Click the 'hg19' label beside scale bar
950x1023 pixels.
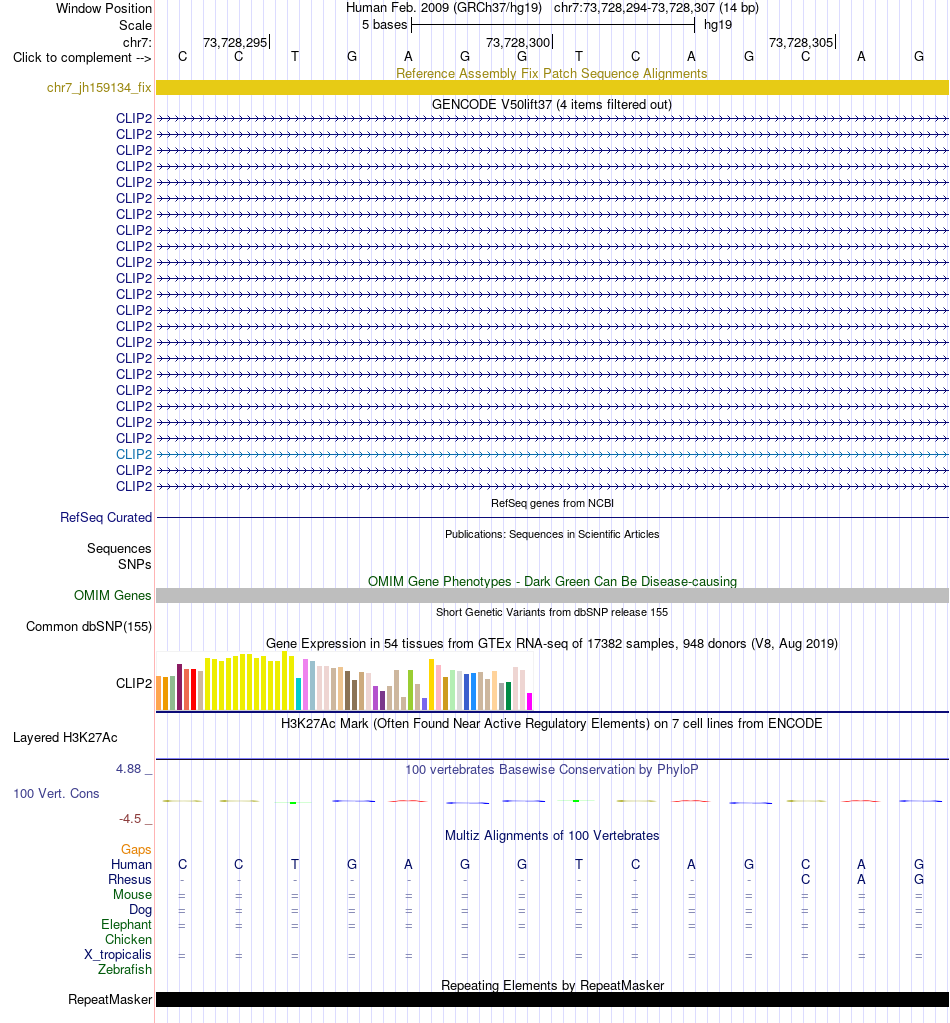coord(718,25)
